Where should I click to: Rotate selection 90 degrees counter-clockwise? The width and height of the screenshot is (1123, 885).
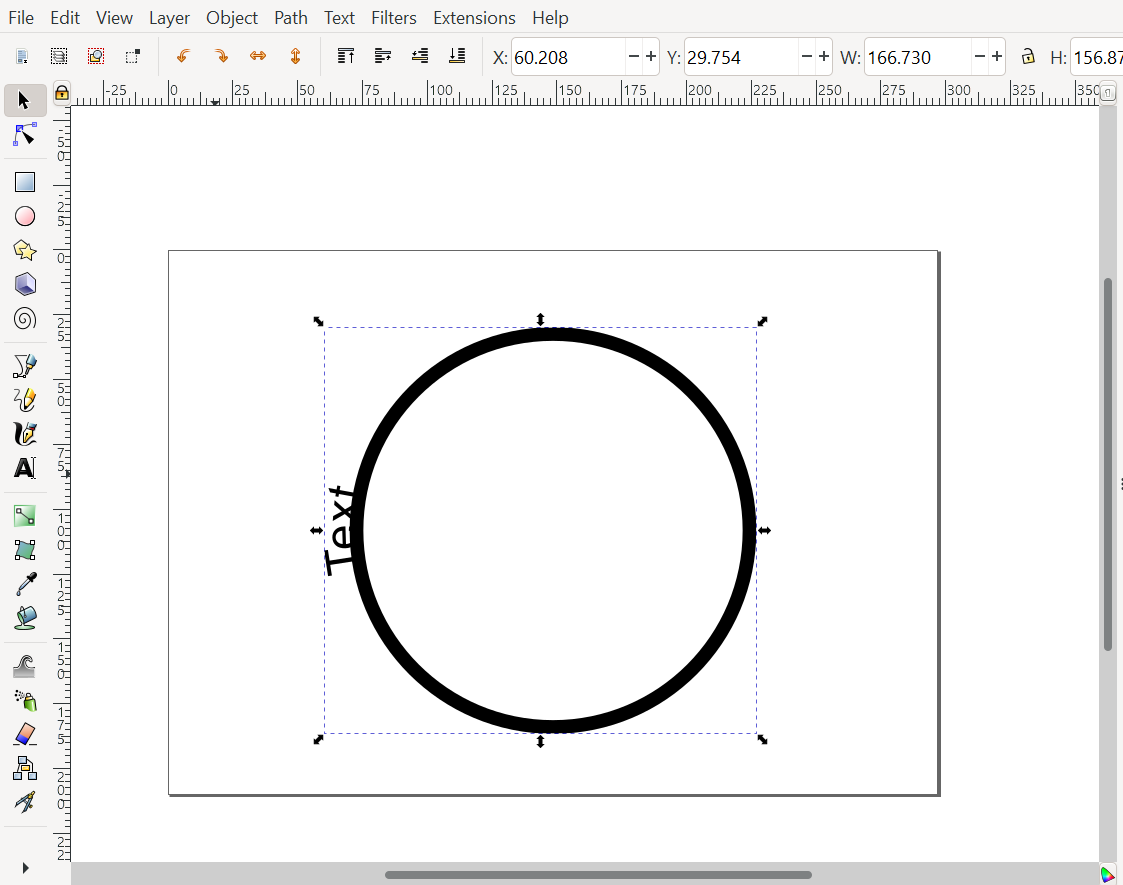tap(183, 57)
